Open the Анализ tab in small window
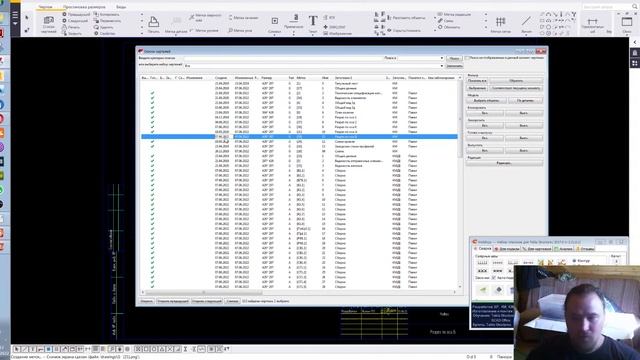Image resolution: width=640 pixels, height=360 pixels. 564,249
